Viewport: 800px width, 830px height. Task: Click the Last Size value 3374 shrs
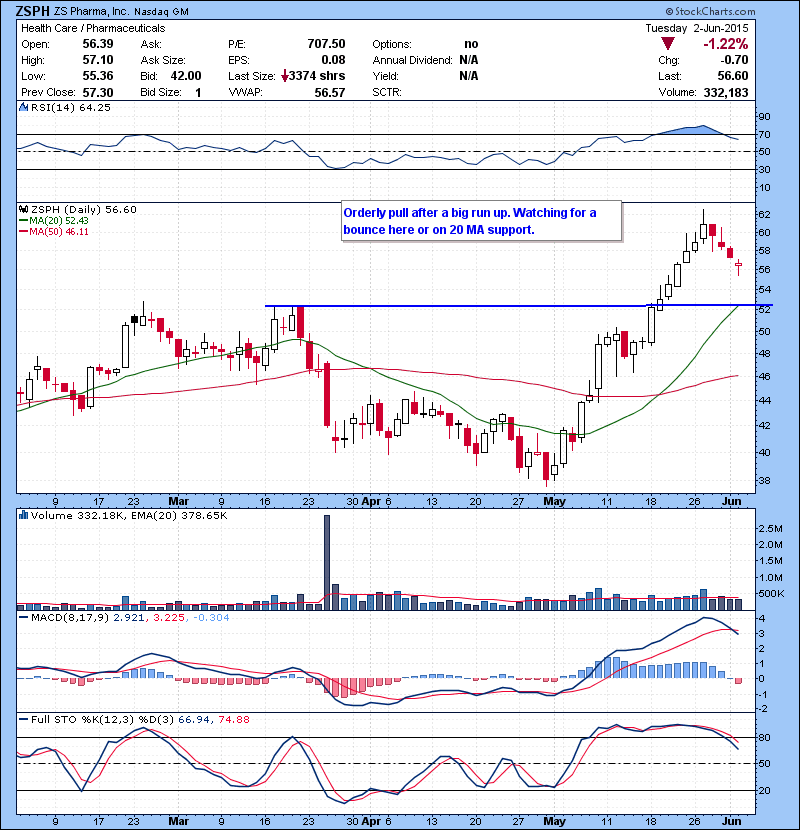point(317,76)
